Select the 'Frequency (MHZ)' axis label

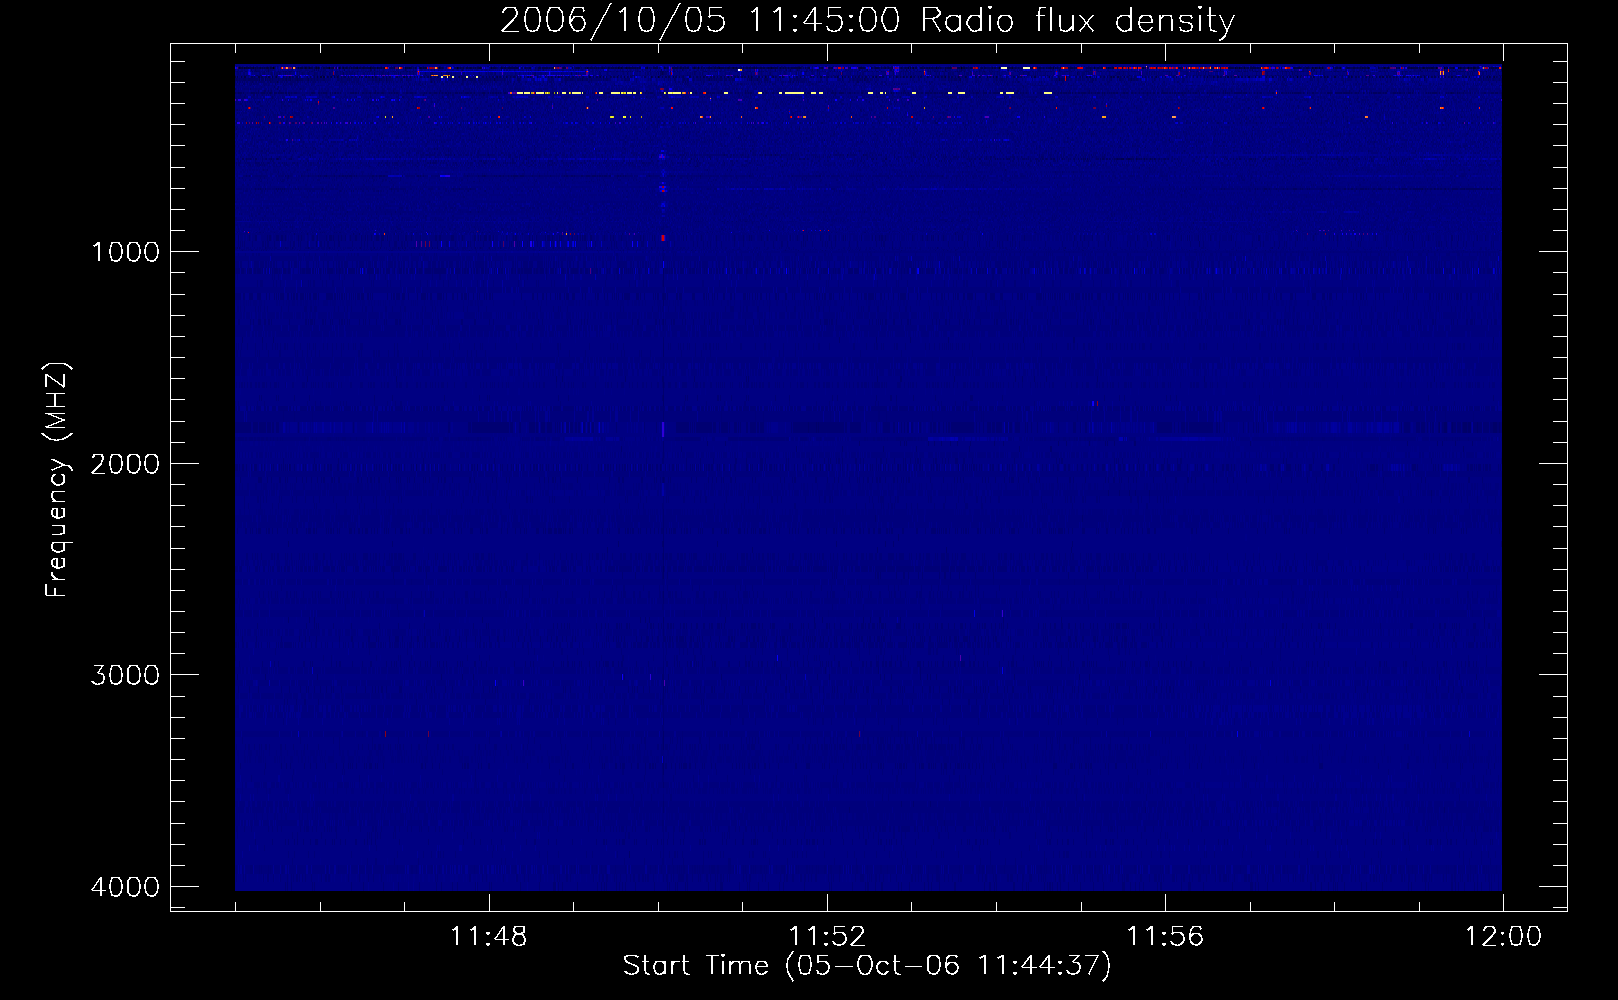58,479
